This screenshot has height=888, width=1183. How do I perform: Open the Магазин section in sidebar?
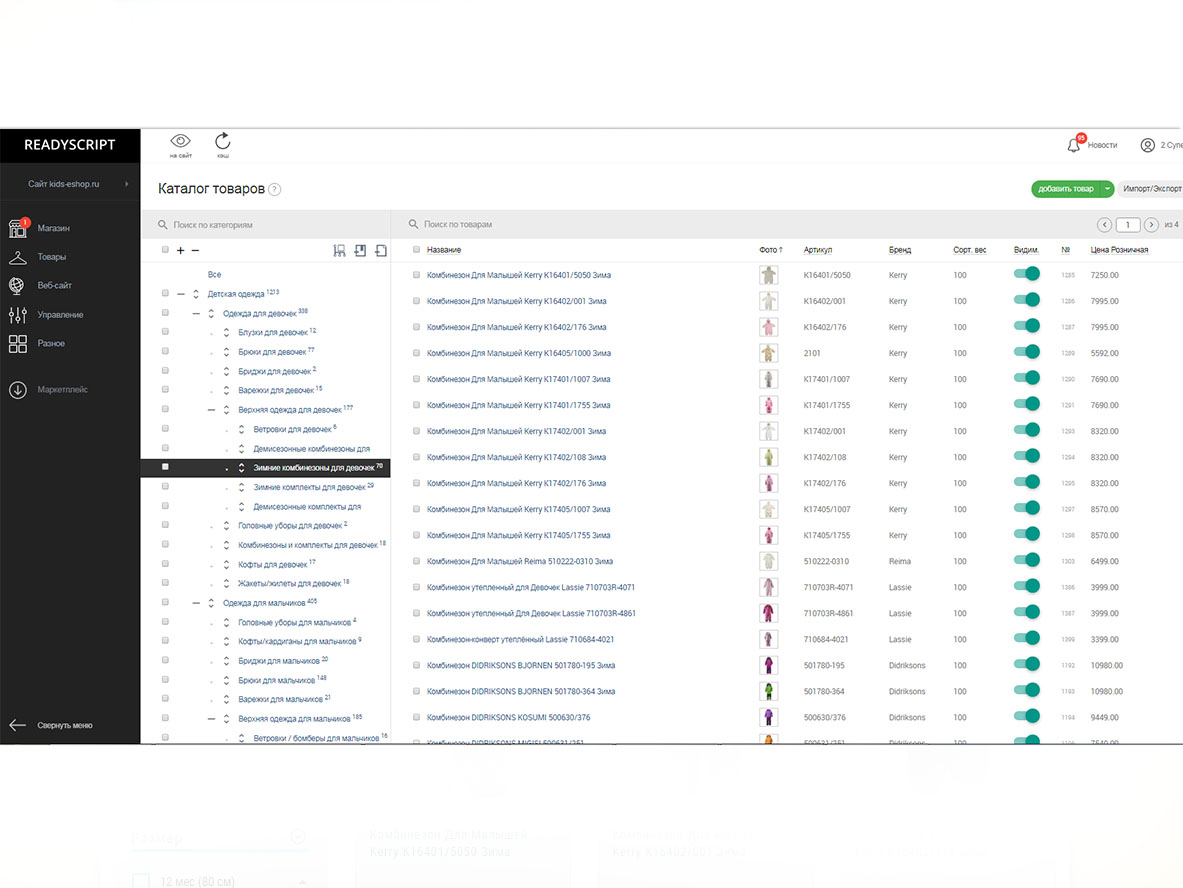click(x=18, y=228)
